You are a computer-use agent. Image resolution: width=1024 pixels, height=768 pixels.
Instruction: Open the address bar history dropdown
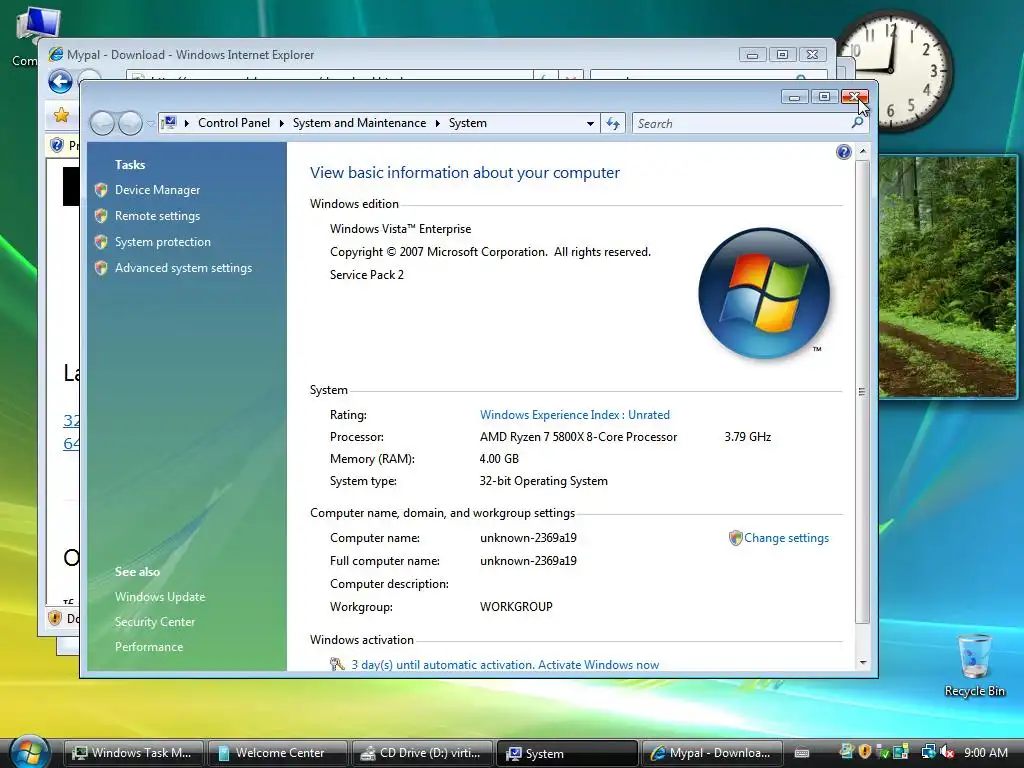590,123
